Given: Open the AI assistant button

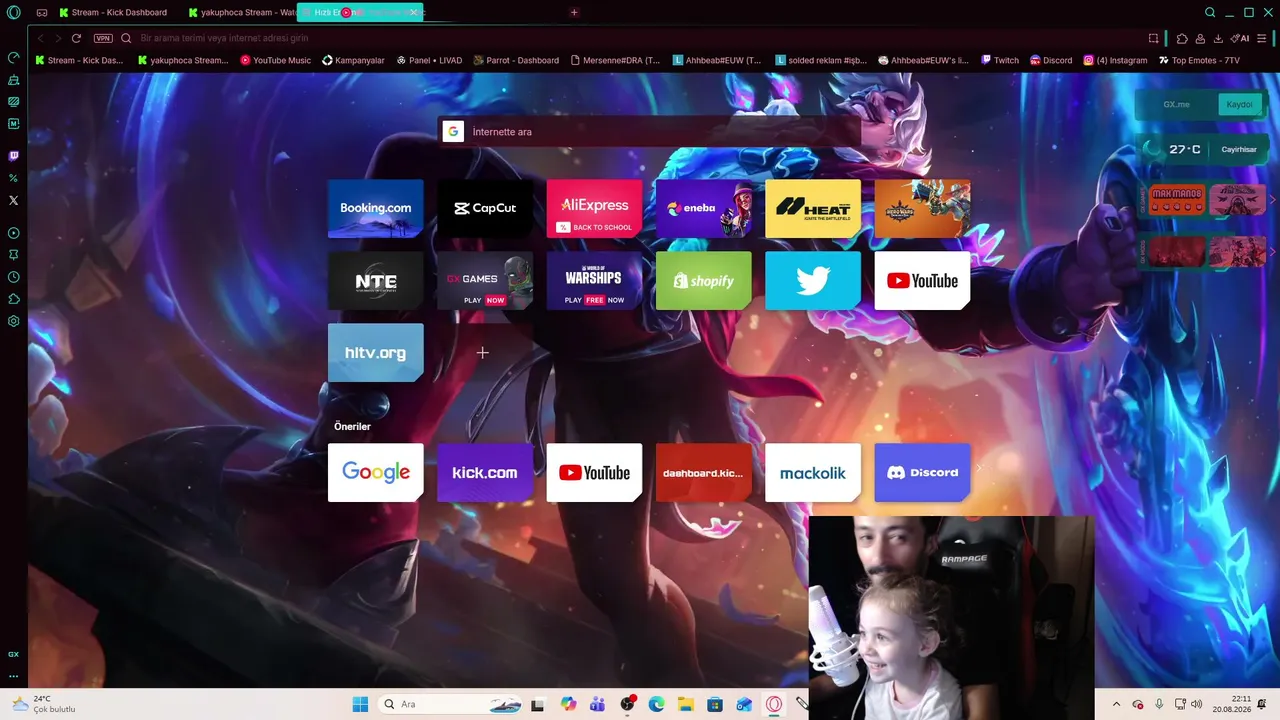Looking at the screenshot, I should tap(1241, 38).
